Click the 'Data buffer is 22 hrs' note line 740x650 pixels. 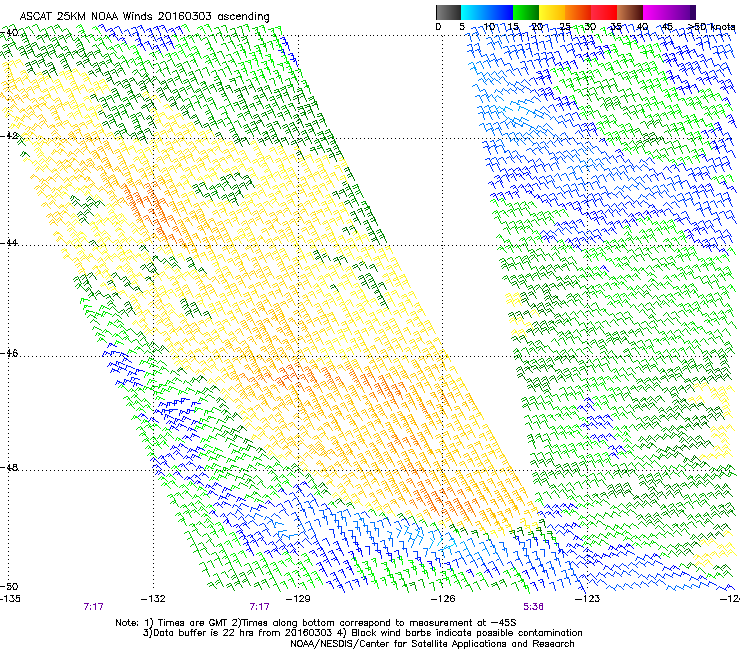point(362,633)
